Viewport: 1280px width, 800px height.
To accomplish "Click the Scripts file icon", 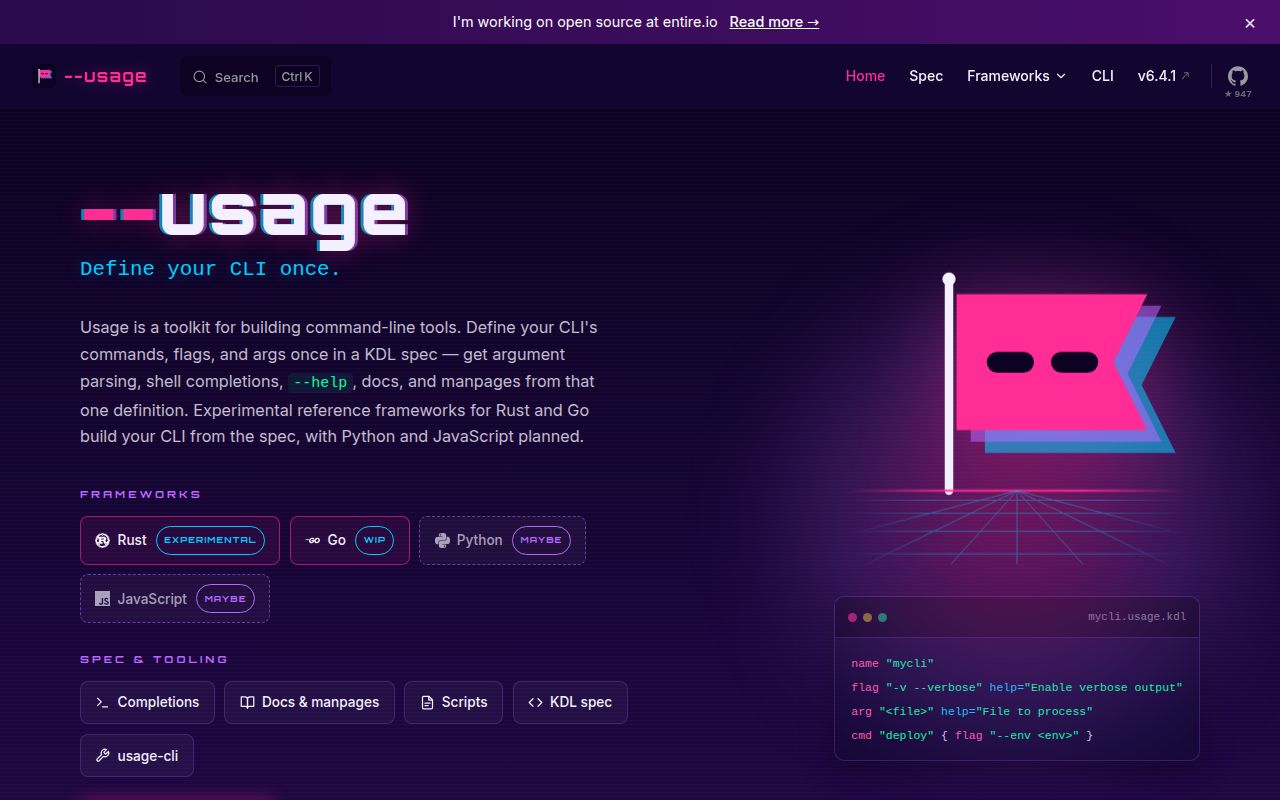I will (427, 702).
